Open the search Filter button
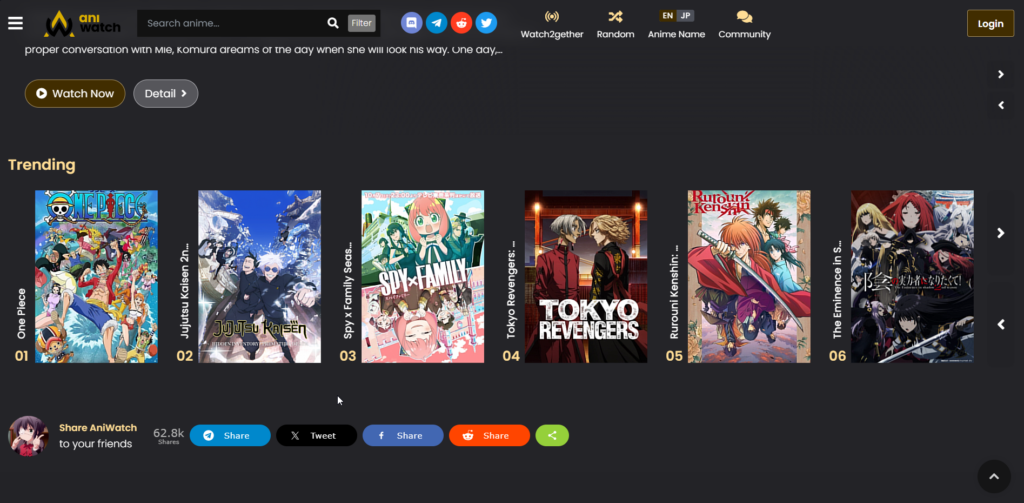The width and height of the screenshot is (1024, 503). pyautogui.click(x=361, y=24)
